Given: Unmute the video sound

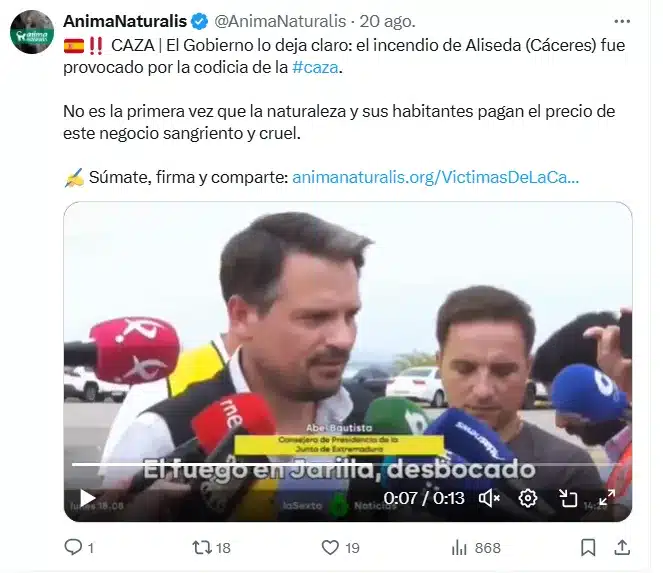Looking at the screenshot, I should tap(489, 498).
